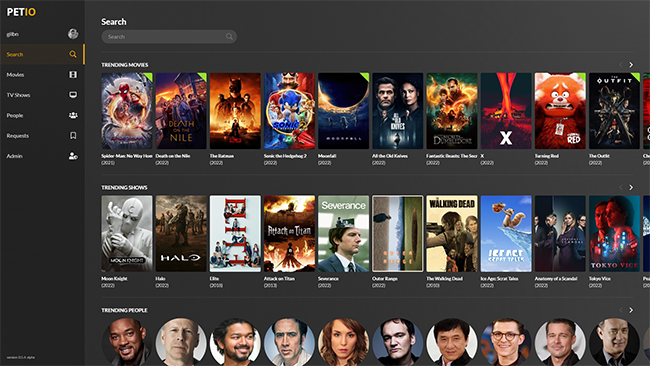Screen dimensions: 650x366
Task: Show previous Trending People with left arrow
Action: tap(621, 310)
